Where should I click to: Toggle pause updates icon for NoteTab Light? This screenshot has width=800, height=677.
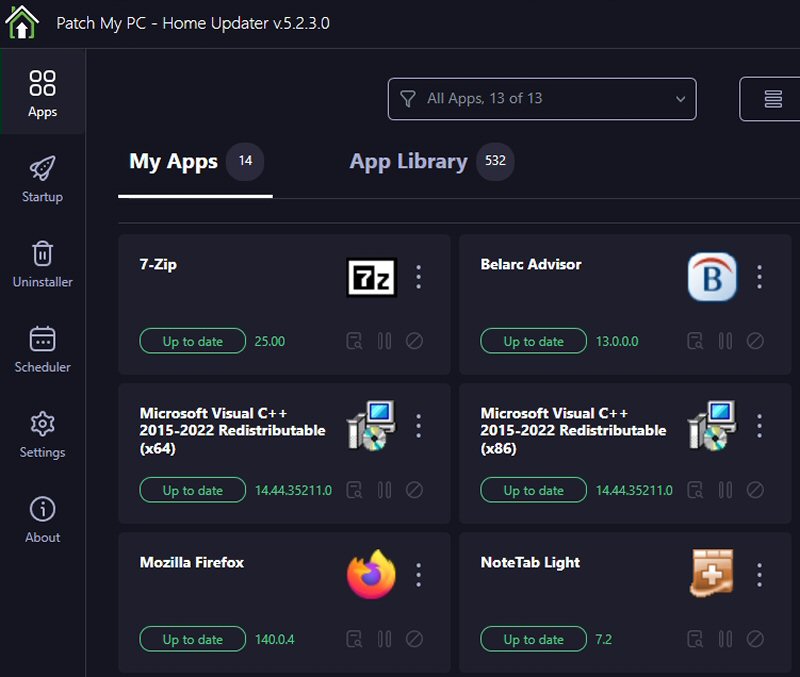[725, 639]
